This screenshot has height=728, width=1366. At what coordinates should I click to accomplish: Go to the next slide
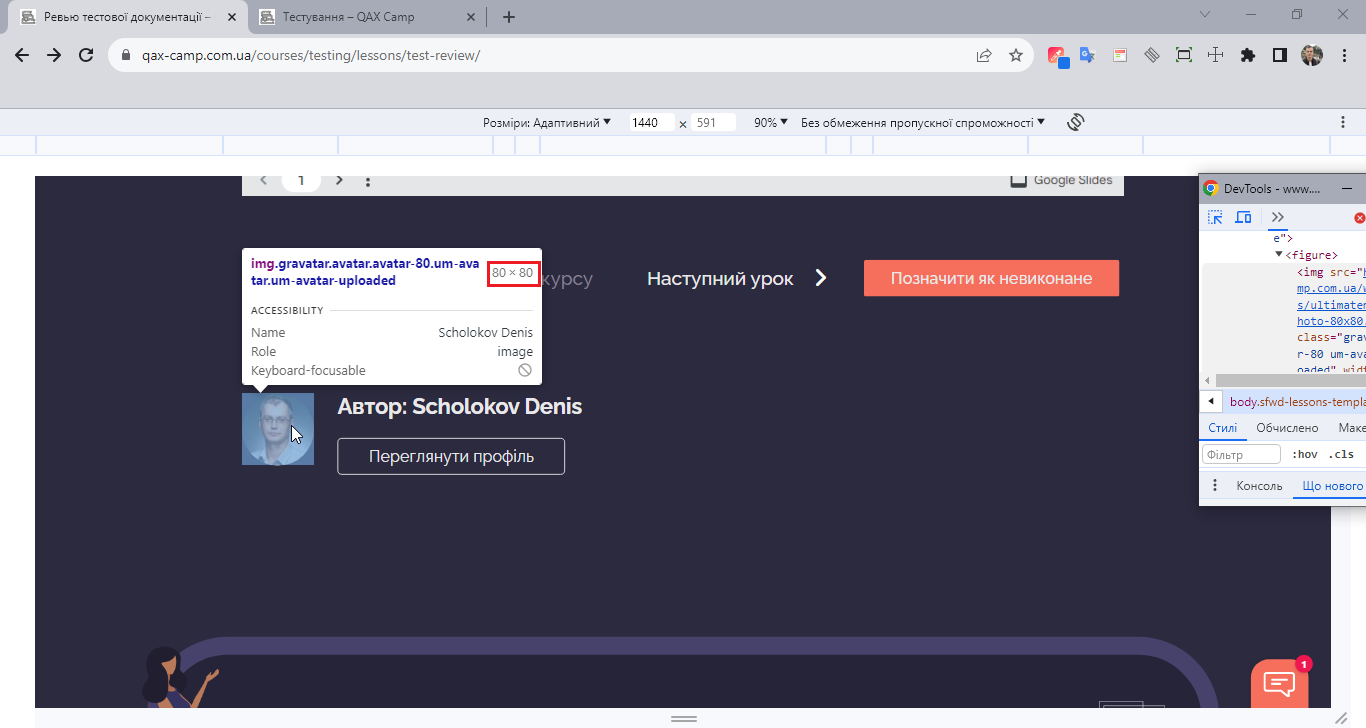pyautogui.click(x=339, y=180)
